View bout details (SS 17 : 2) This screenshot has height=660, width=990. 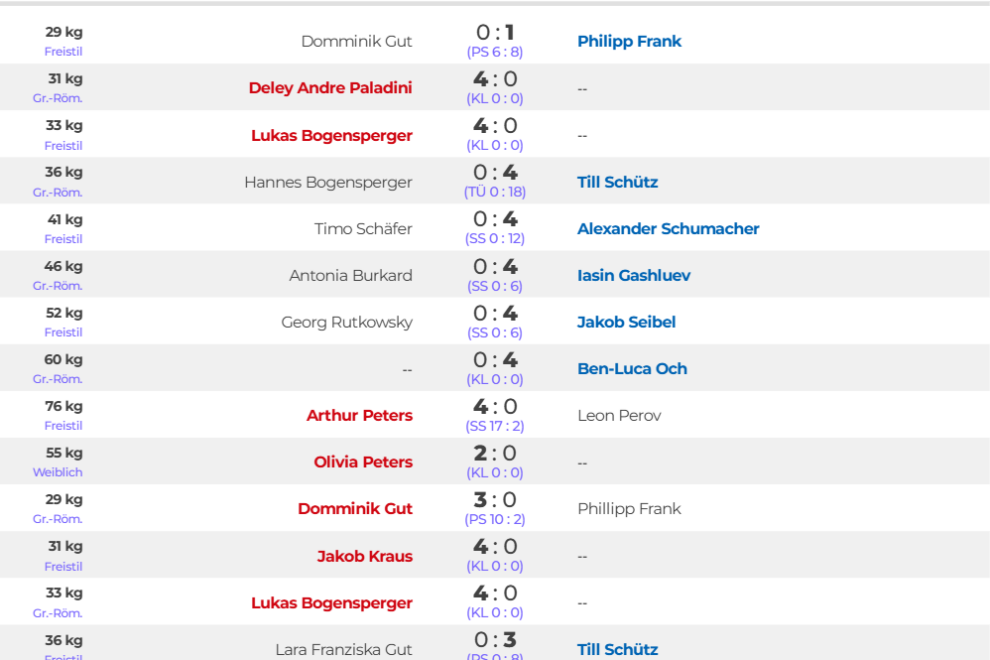[494, 426]
